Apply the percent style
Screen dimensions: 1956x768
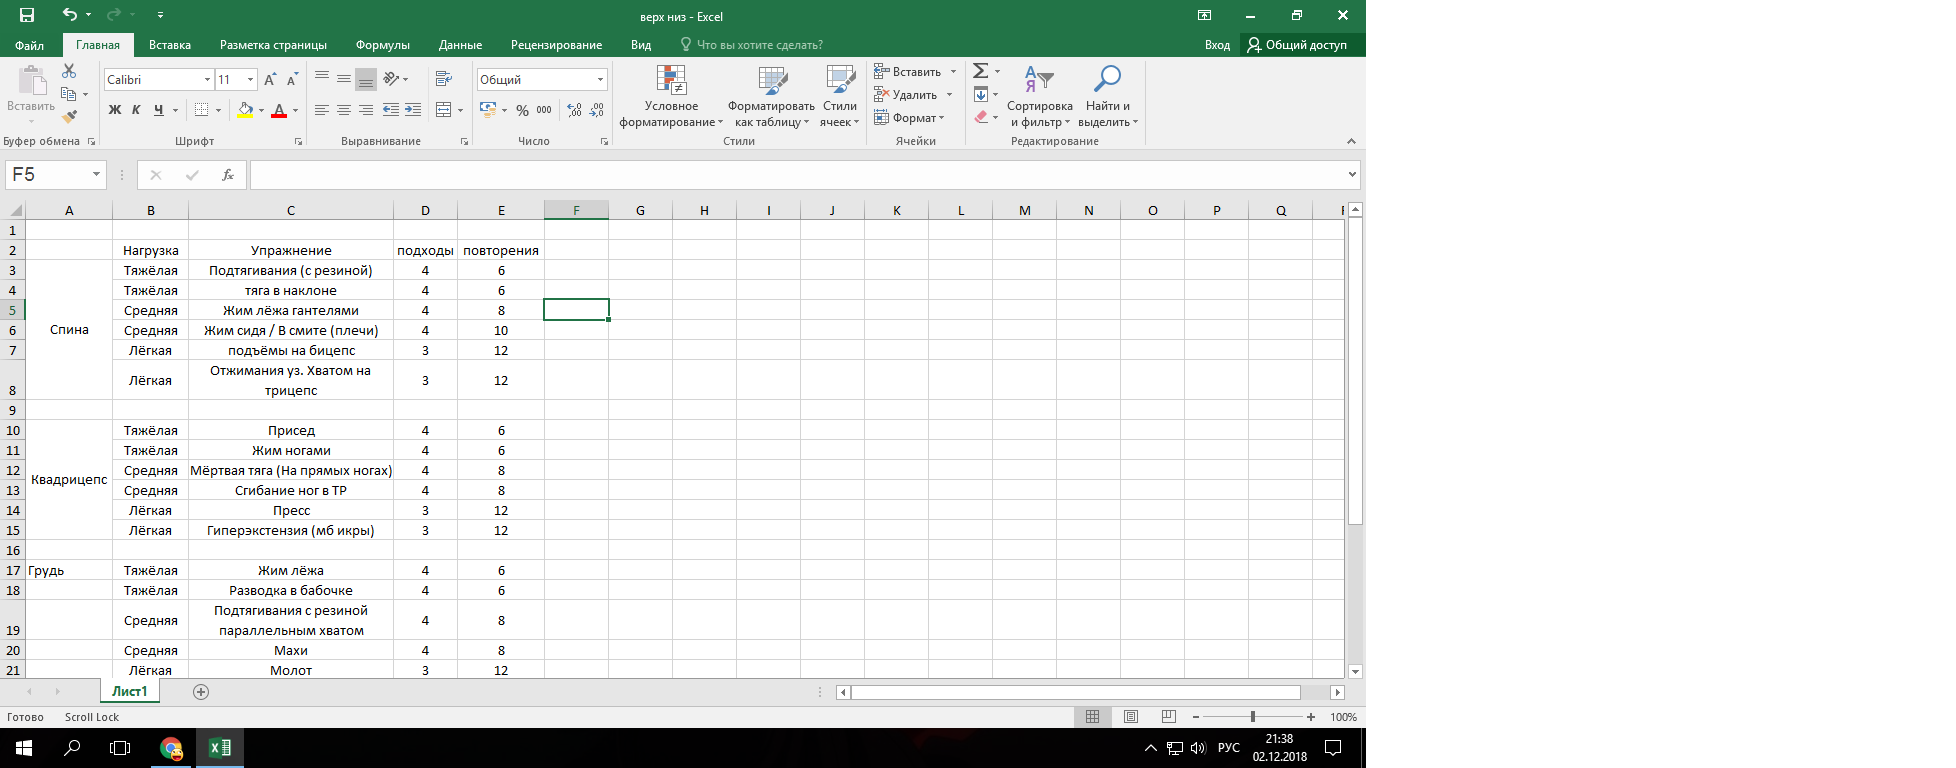click(522, 110)
